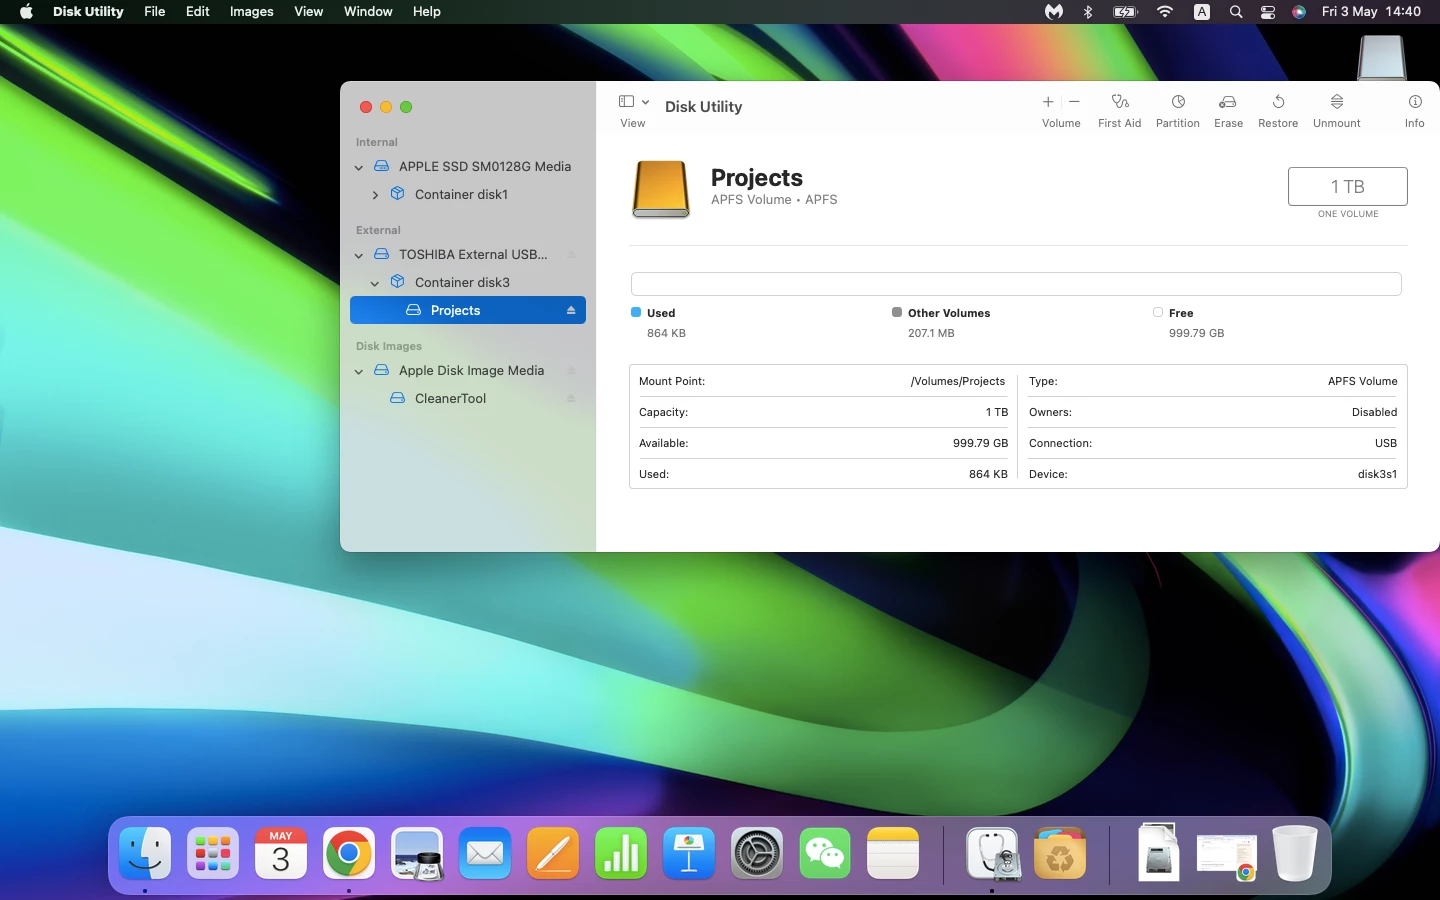
Task: Open System Preferences from the Dock
Action: pos(757,854)
